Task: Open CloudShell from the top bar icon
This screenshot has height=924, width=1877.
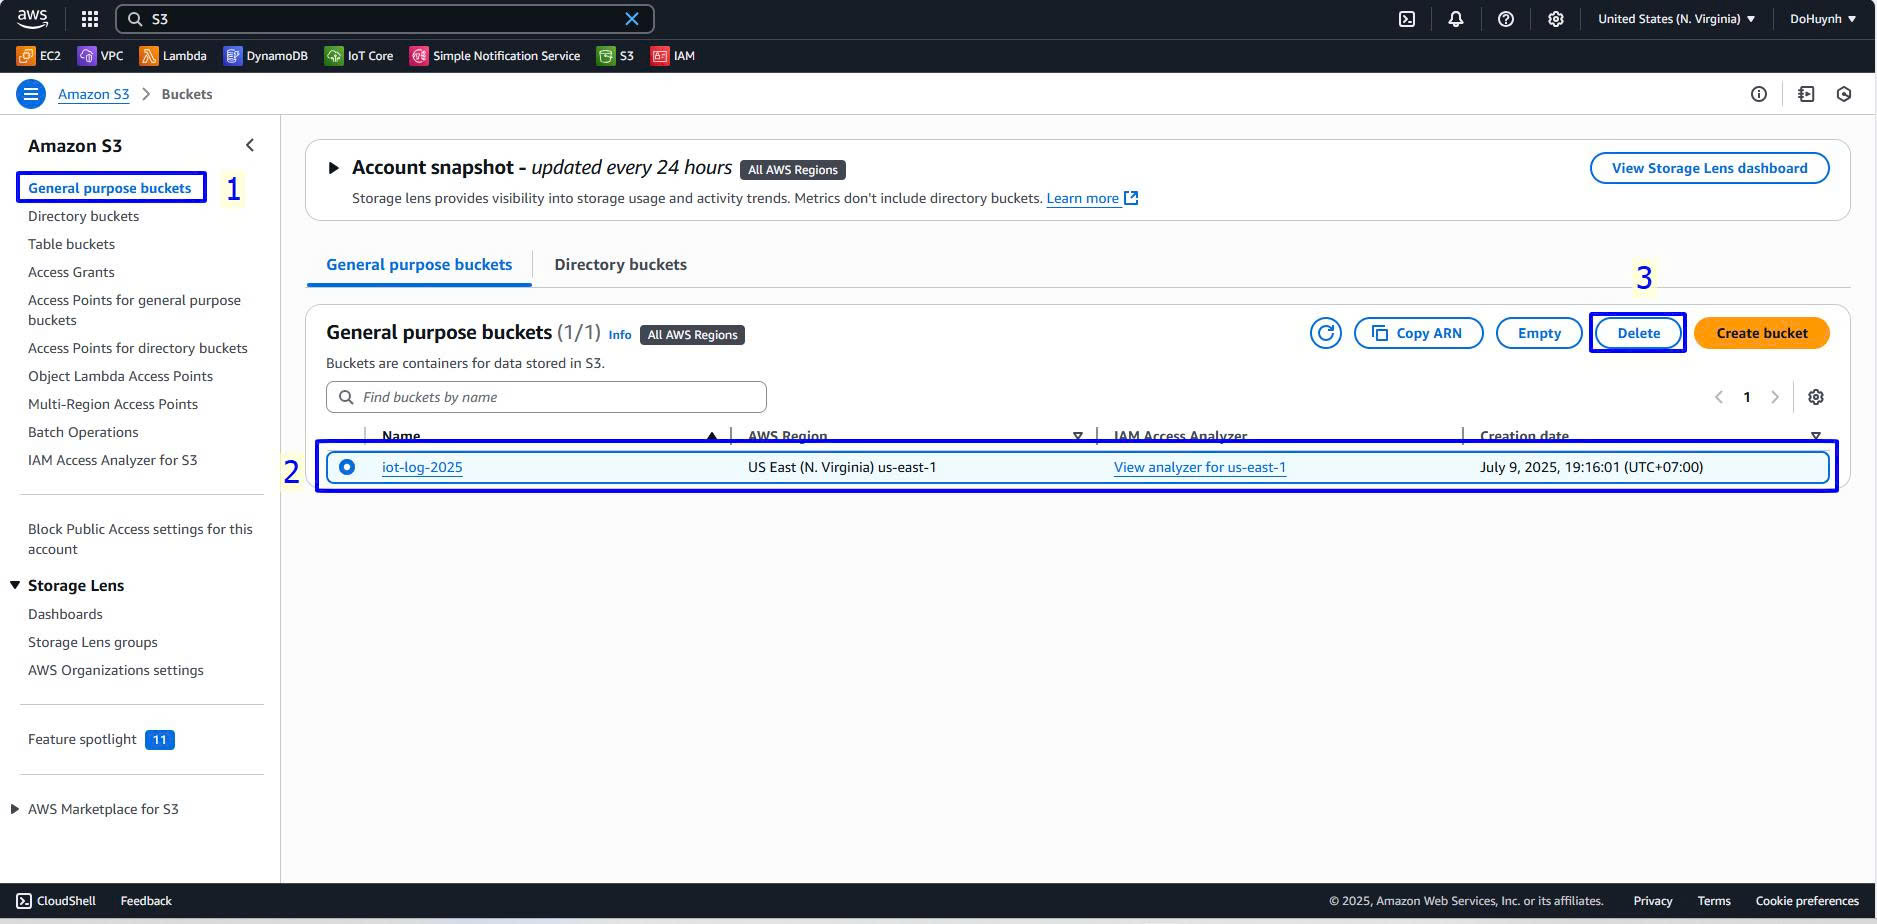Action: (1406, 19)
